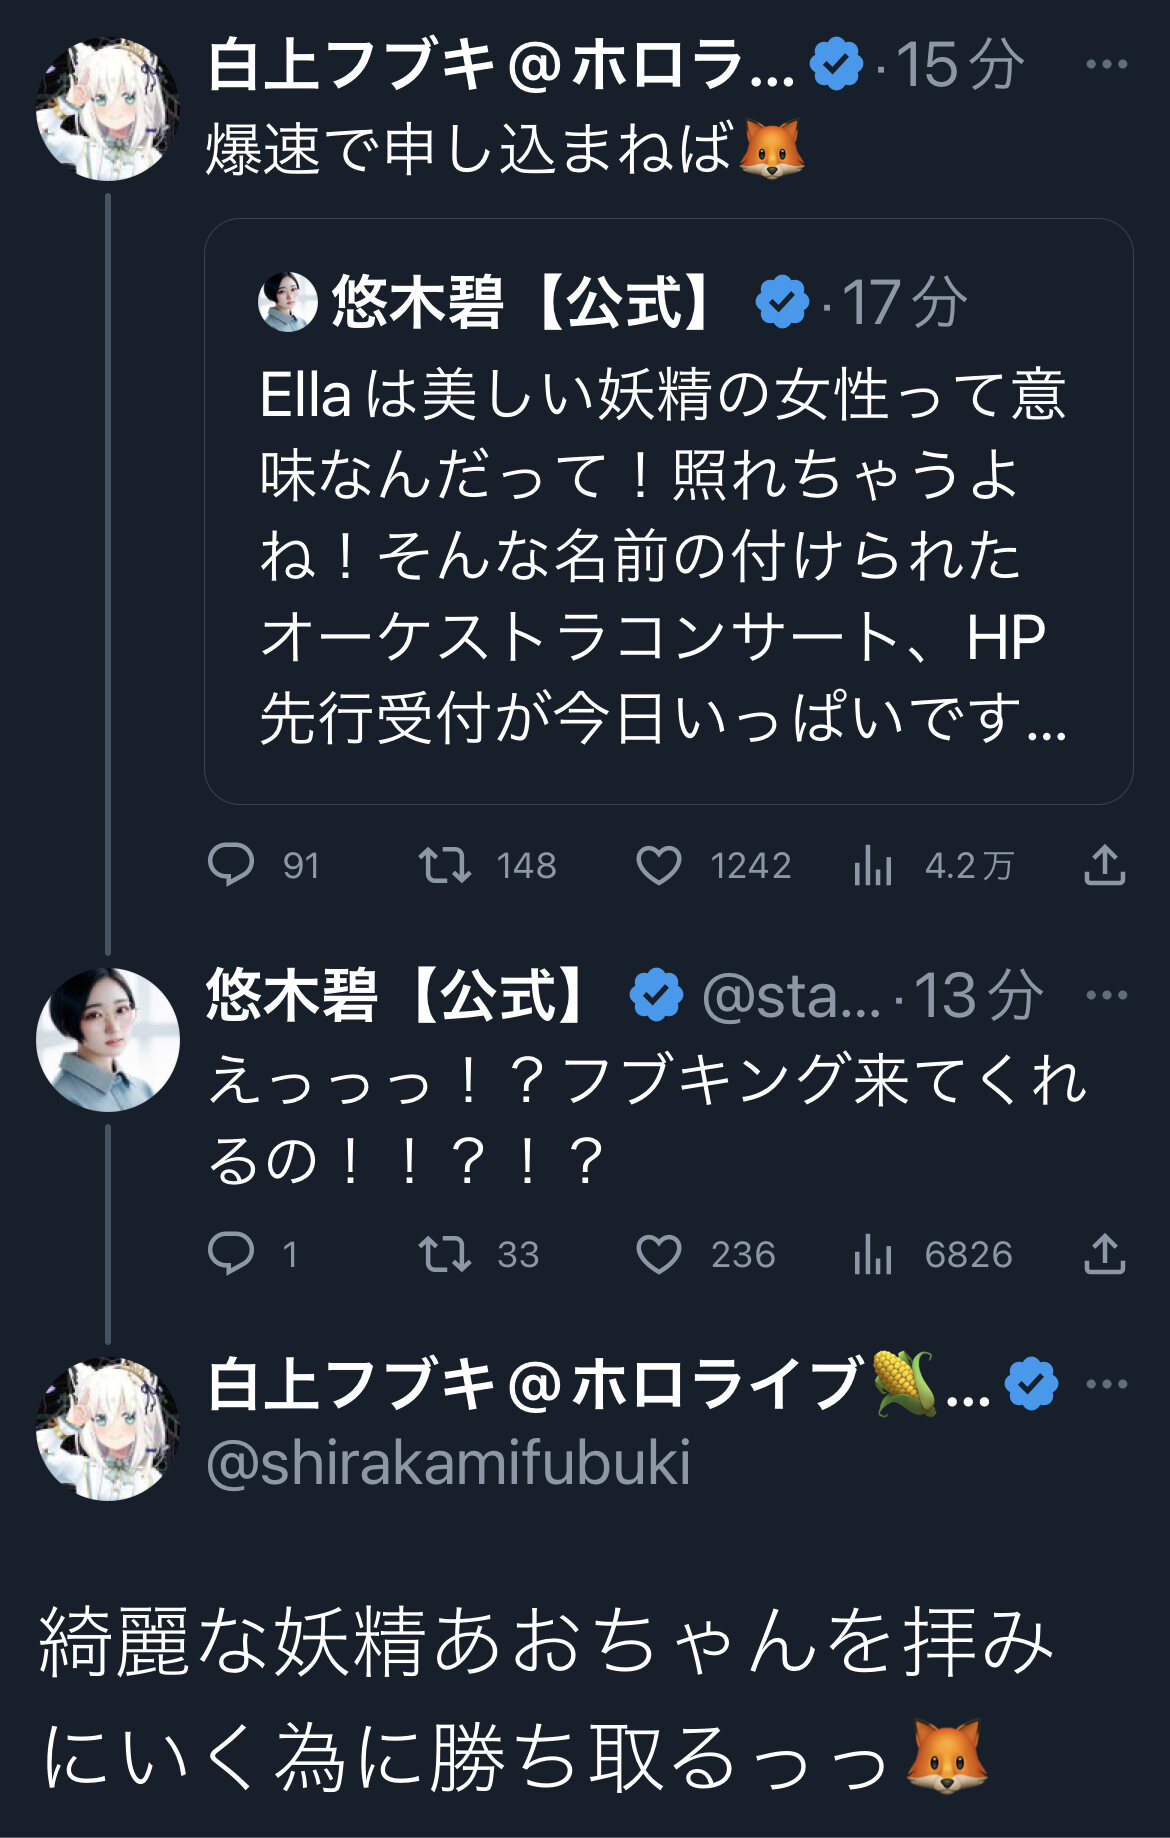1170x1838 pixels.
Task: Open 悠木碧's profile photo in the reply
Action: [108, 1040]
